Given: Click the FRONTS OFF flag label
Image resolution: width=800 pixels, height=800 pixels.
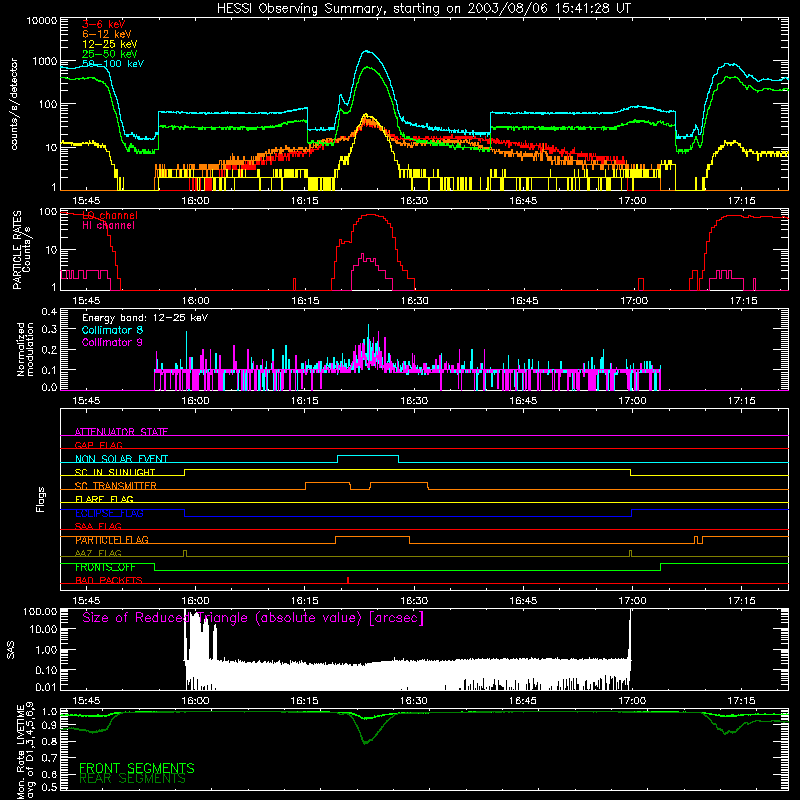Looking at the screenshot, I should click(x=105, y=567).
